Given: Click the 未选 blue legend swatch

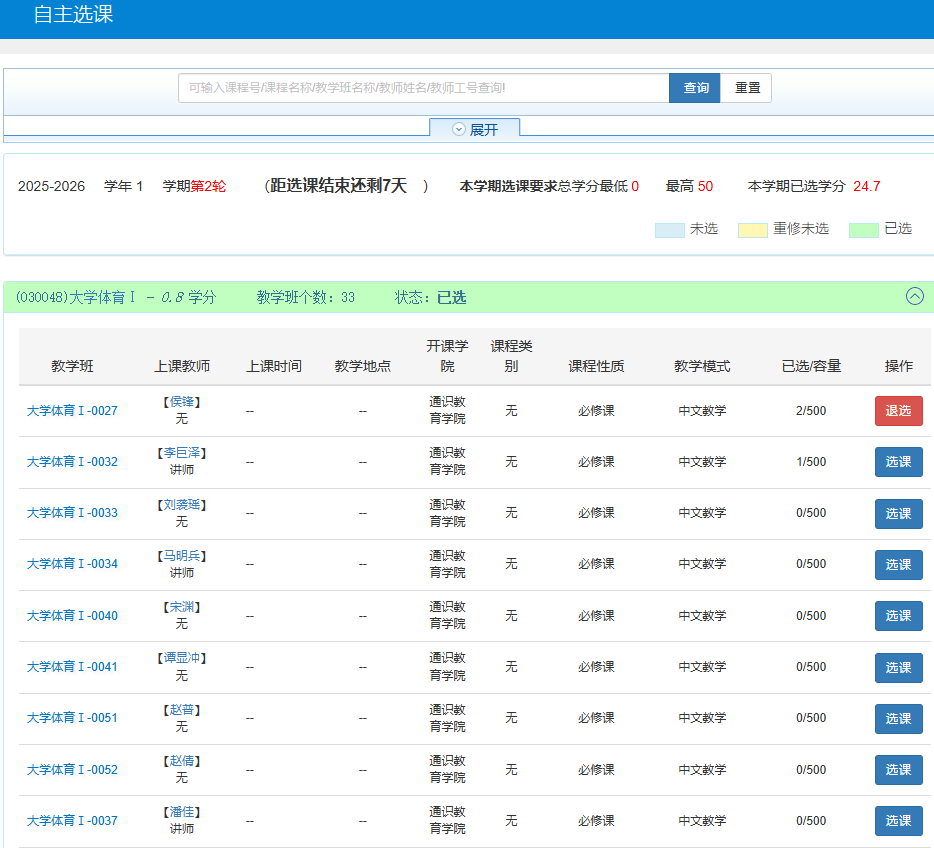Looking at the screenshot, I should point(669,230).
